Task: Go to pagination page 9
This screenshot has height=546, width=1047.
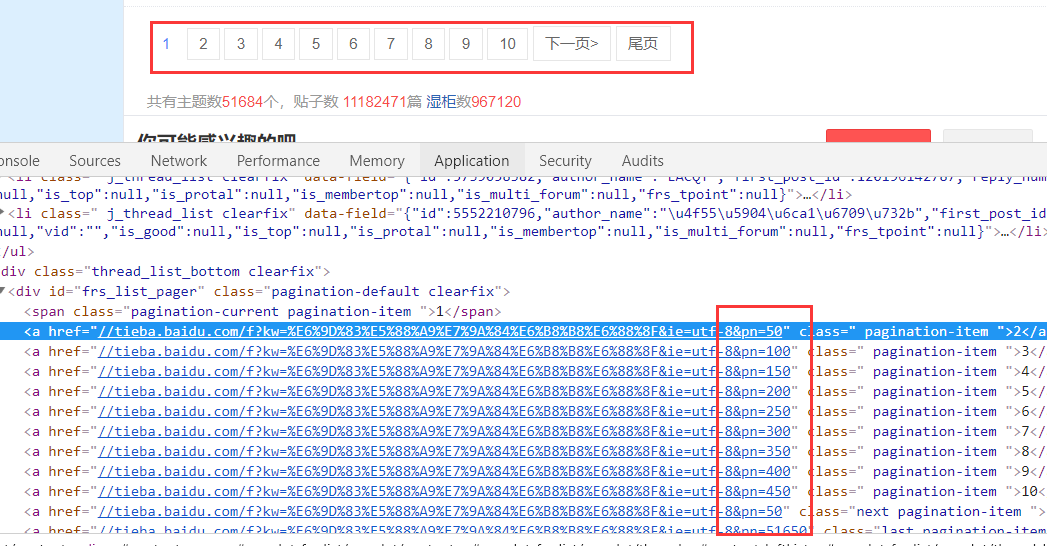Action: 466,44
